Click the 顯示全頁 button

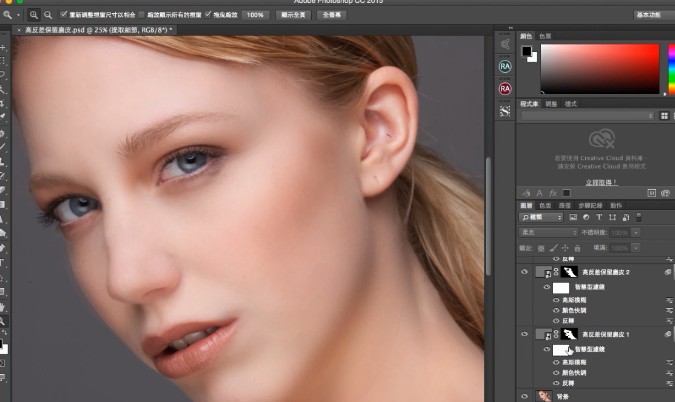293,15
